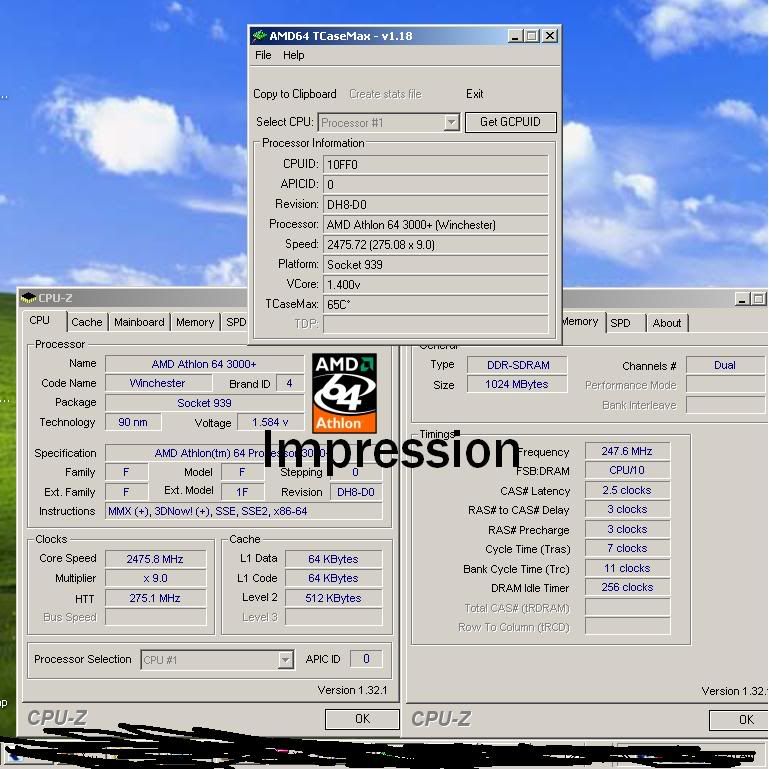769x769 pixels.
Task: Click the L1 Data value 64 KBytes
Action: 333,559
